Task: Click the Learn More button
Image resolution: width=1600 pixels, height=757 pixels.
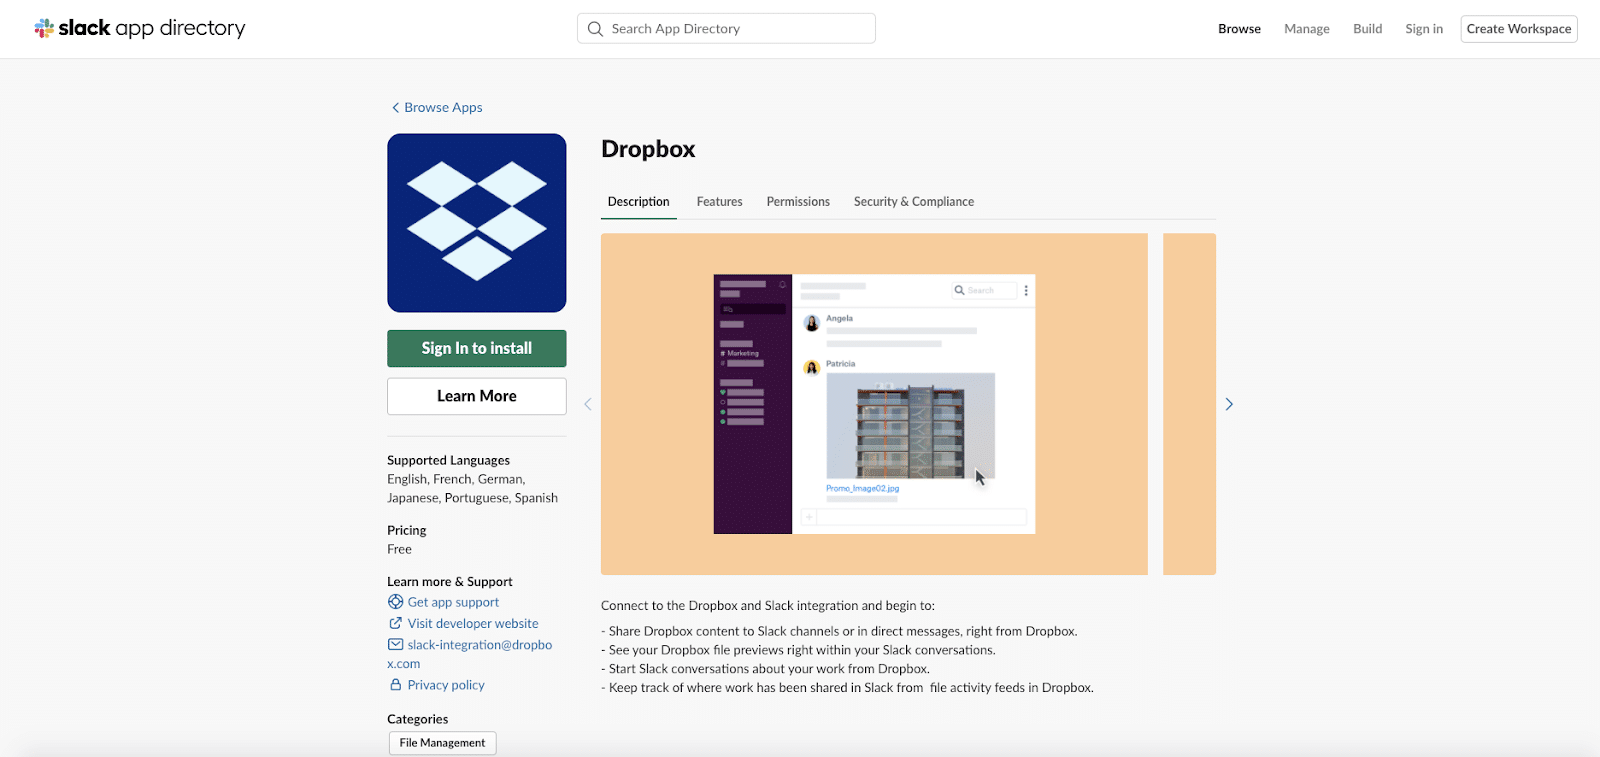Action: tap(477, 396)
